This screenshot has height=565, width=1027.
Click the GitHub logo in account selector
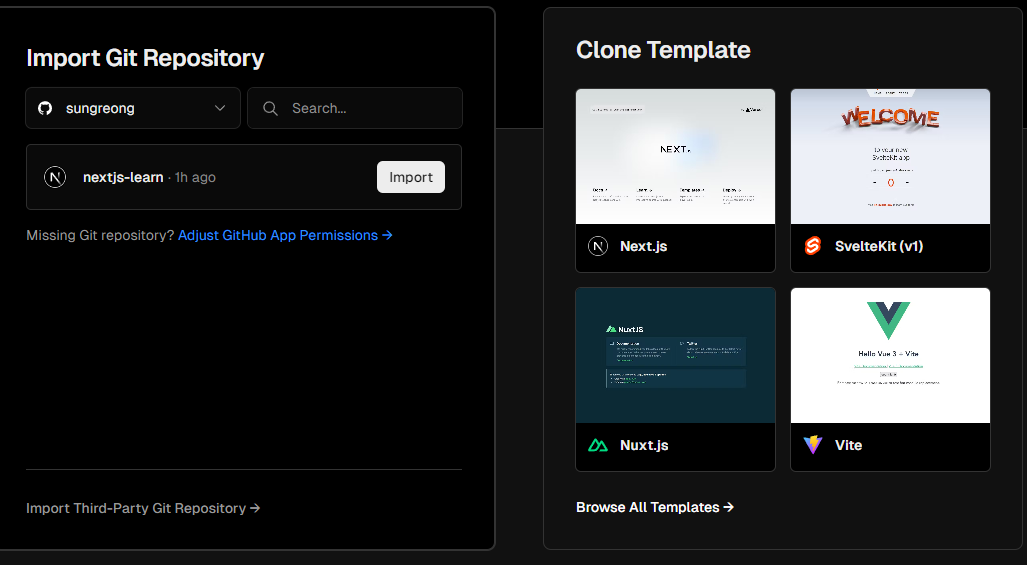(x=45, y=108)
